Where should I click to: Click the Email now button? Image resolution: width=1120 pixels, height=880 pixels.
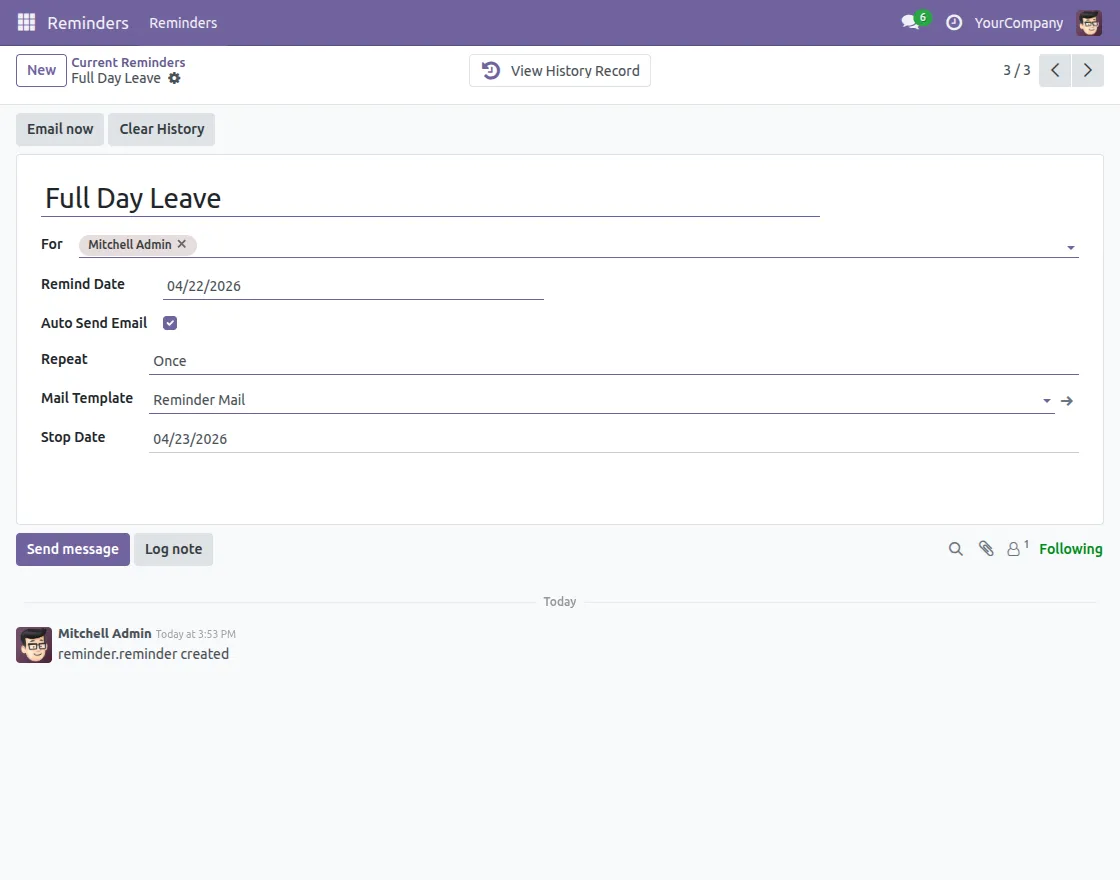[x=60, y=129]
